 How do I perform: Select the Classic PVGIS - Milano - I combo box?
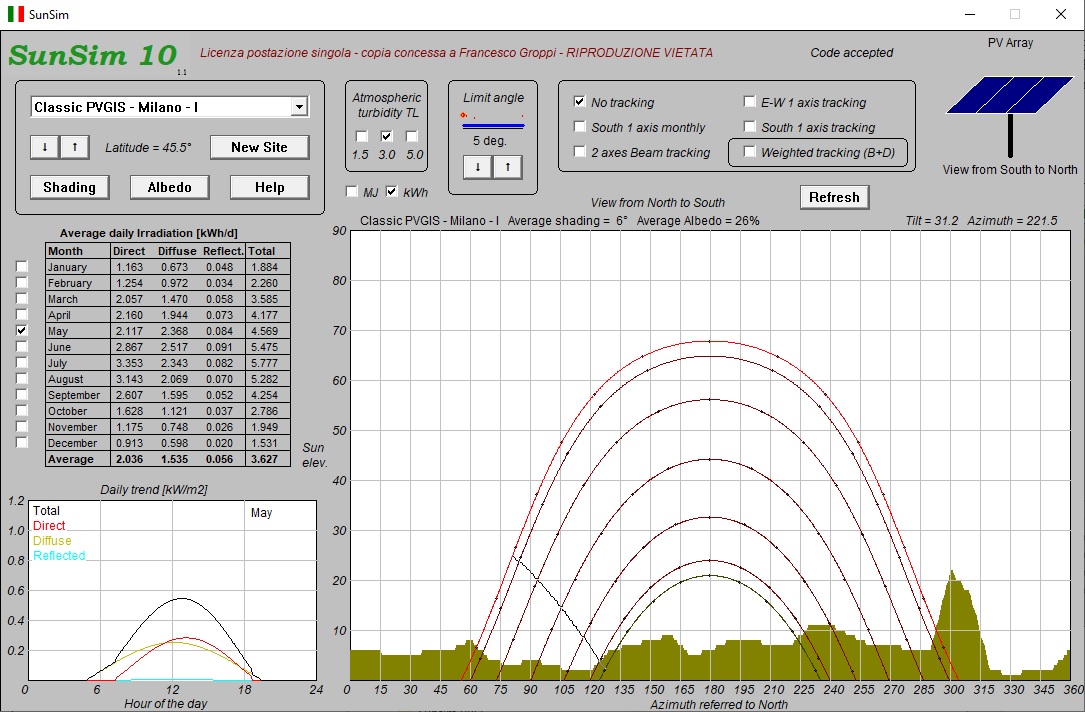pyautogui.click(x=170, y=107)
